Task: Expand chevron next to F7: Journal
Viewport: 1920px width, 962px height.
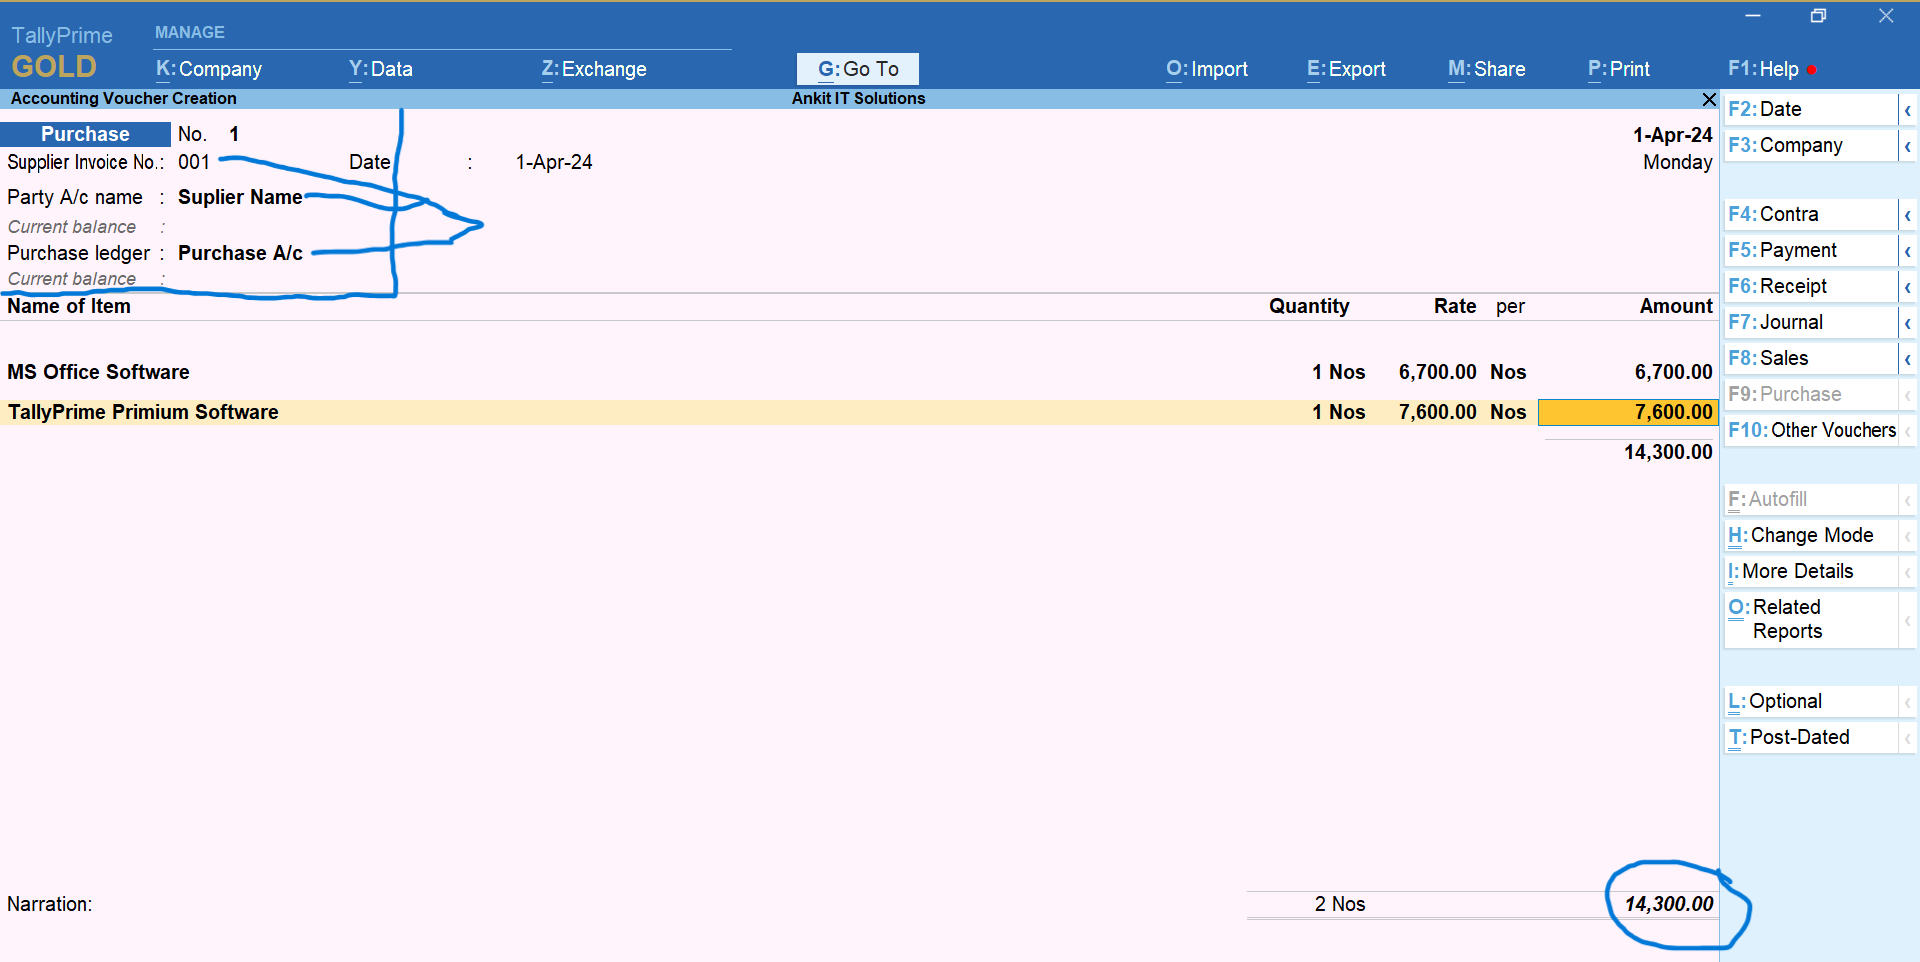Action: click(x=1907, y=323)
